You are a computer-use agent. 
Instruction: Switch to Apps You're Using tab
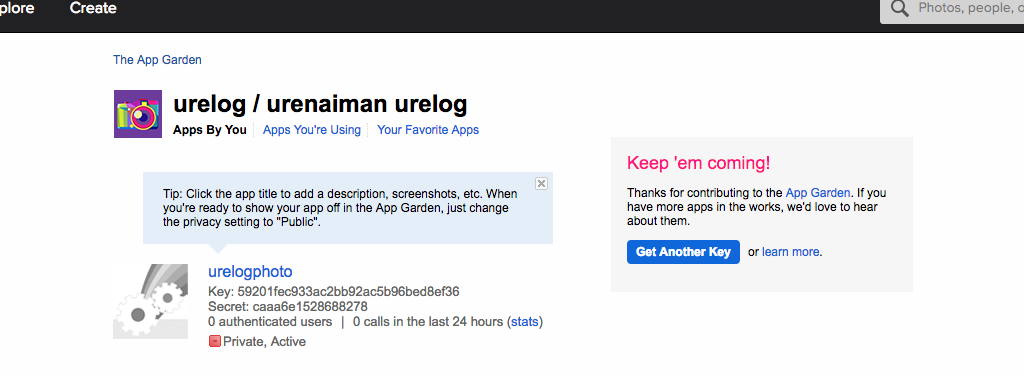click(x=312, y=130)
